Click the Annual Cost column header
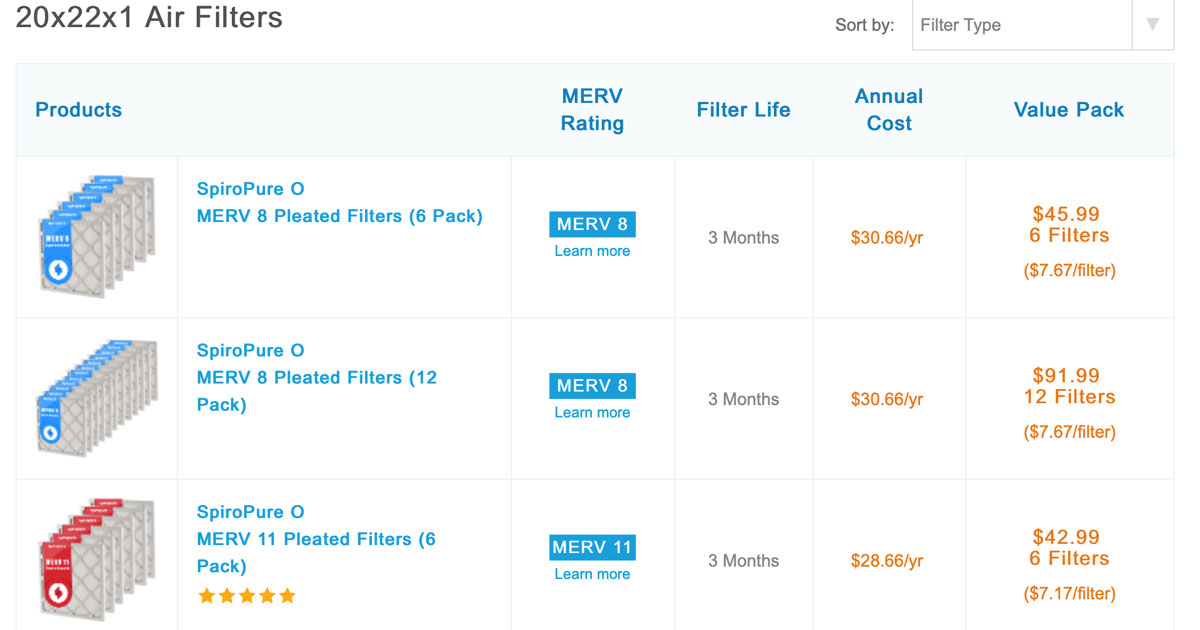Viewport: 1200px width, 630px height. pyautogui.click(x=889, y=110)
